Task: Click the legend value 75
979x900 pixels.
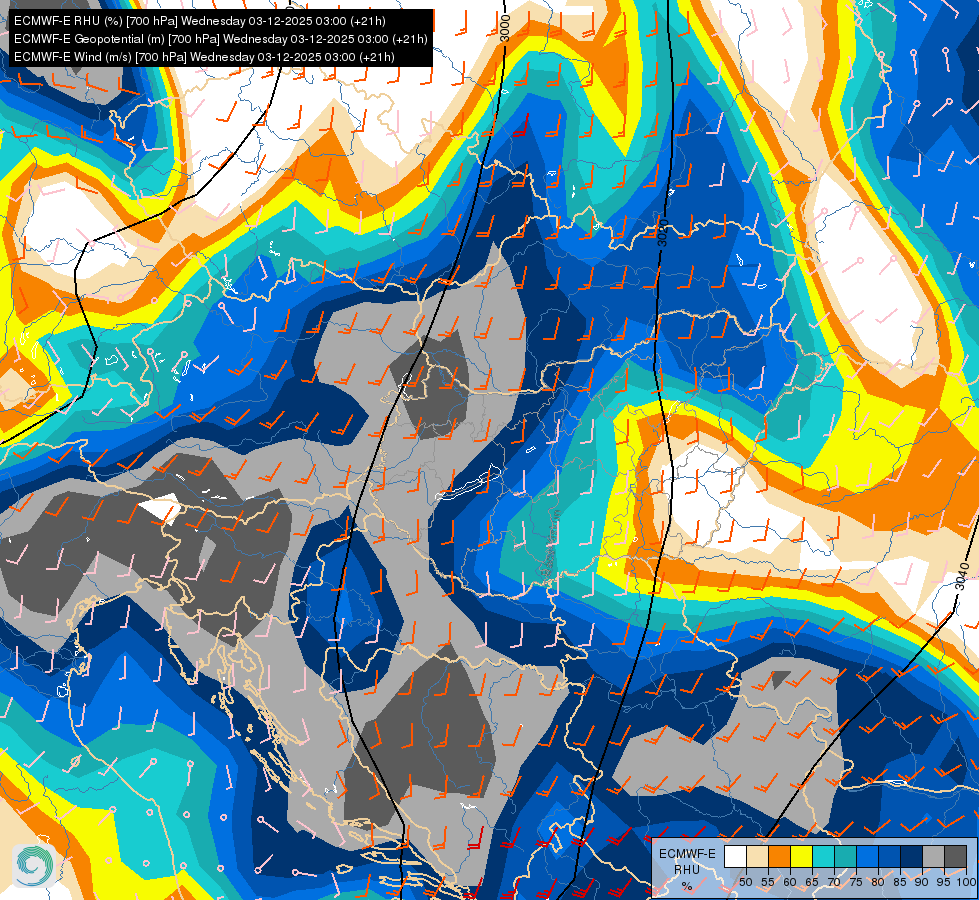Action: [857, 882]
